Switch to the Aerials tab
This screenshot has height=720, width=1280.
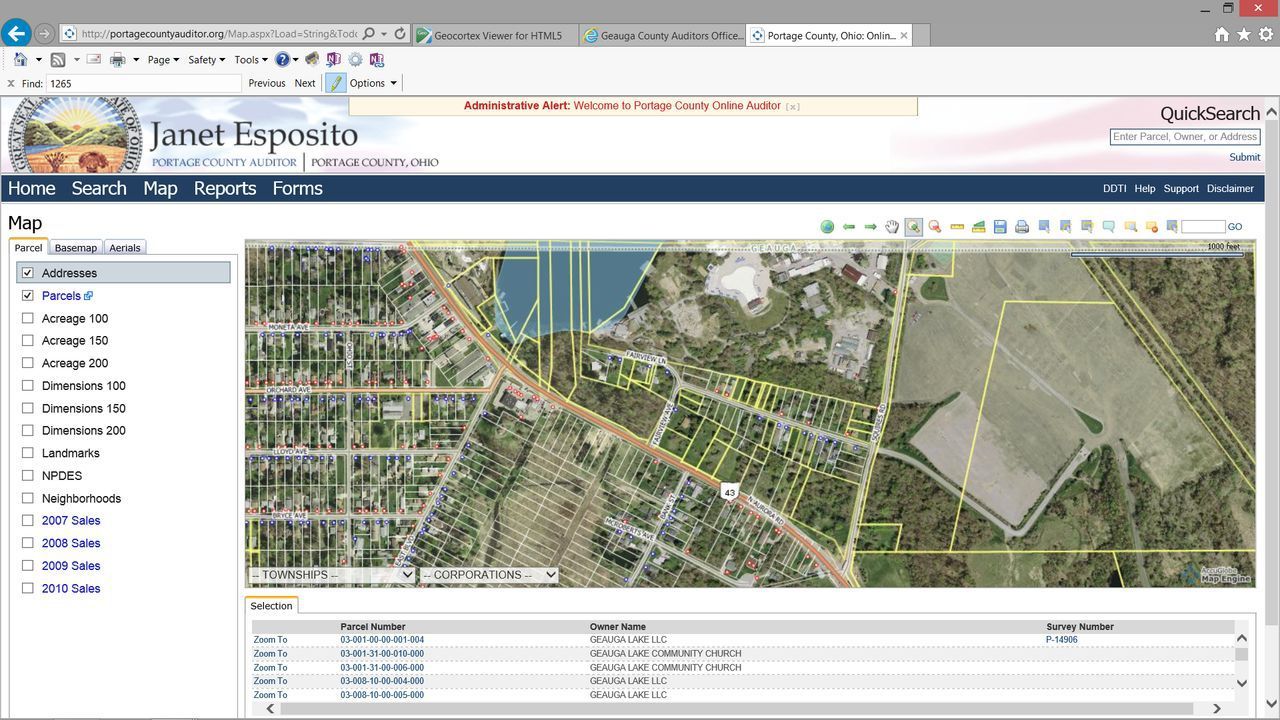click(x=125, y=247)
